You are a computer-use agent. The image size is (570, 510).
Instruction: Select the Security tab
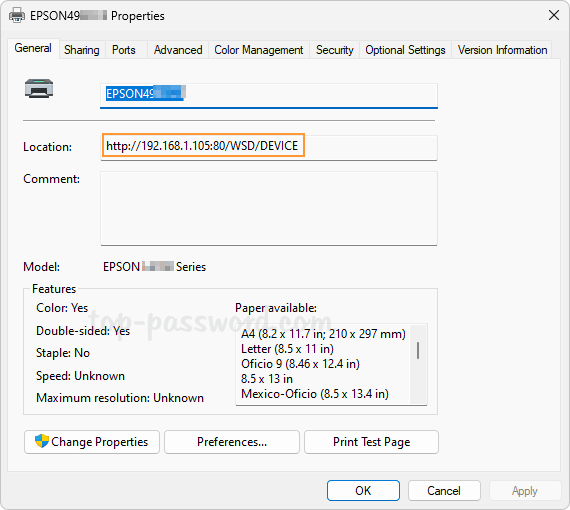pyautogui.click(x=334, y=50)
